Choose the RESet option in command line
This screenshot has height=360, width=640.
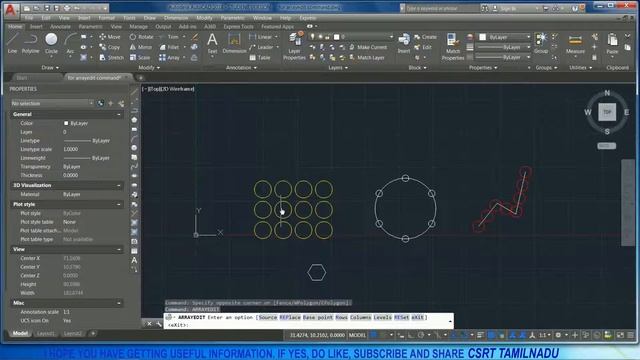click(x=402, y=317)
